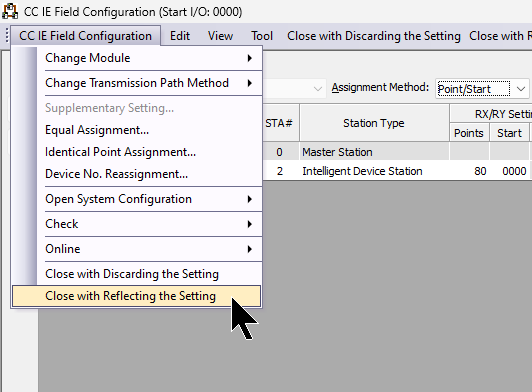
Task: Expand the Change Module submenu
Action: tap(137, 58)
